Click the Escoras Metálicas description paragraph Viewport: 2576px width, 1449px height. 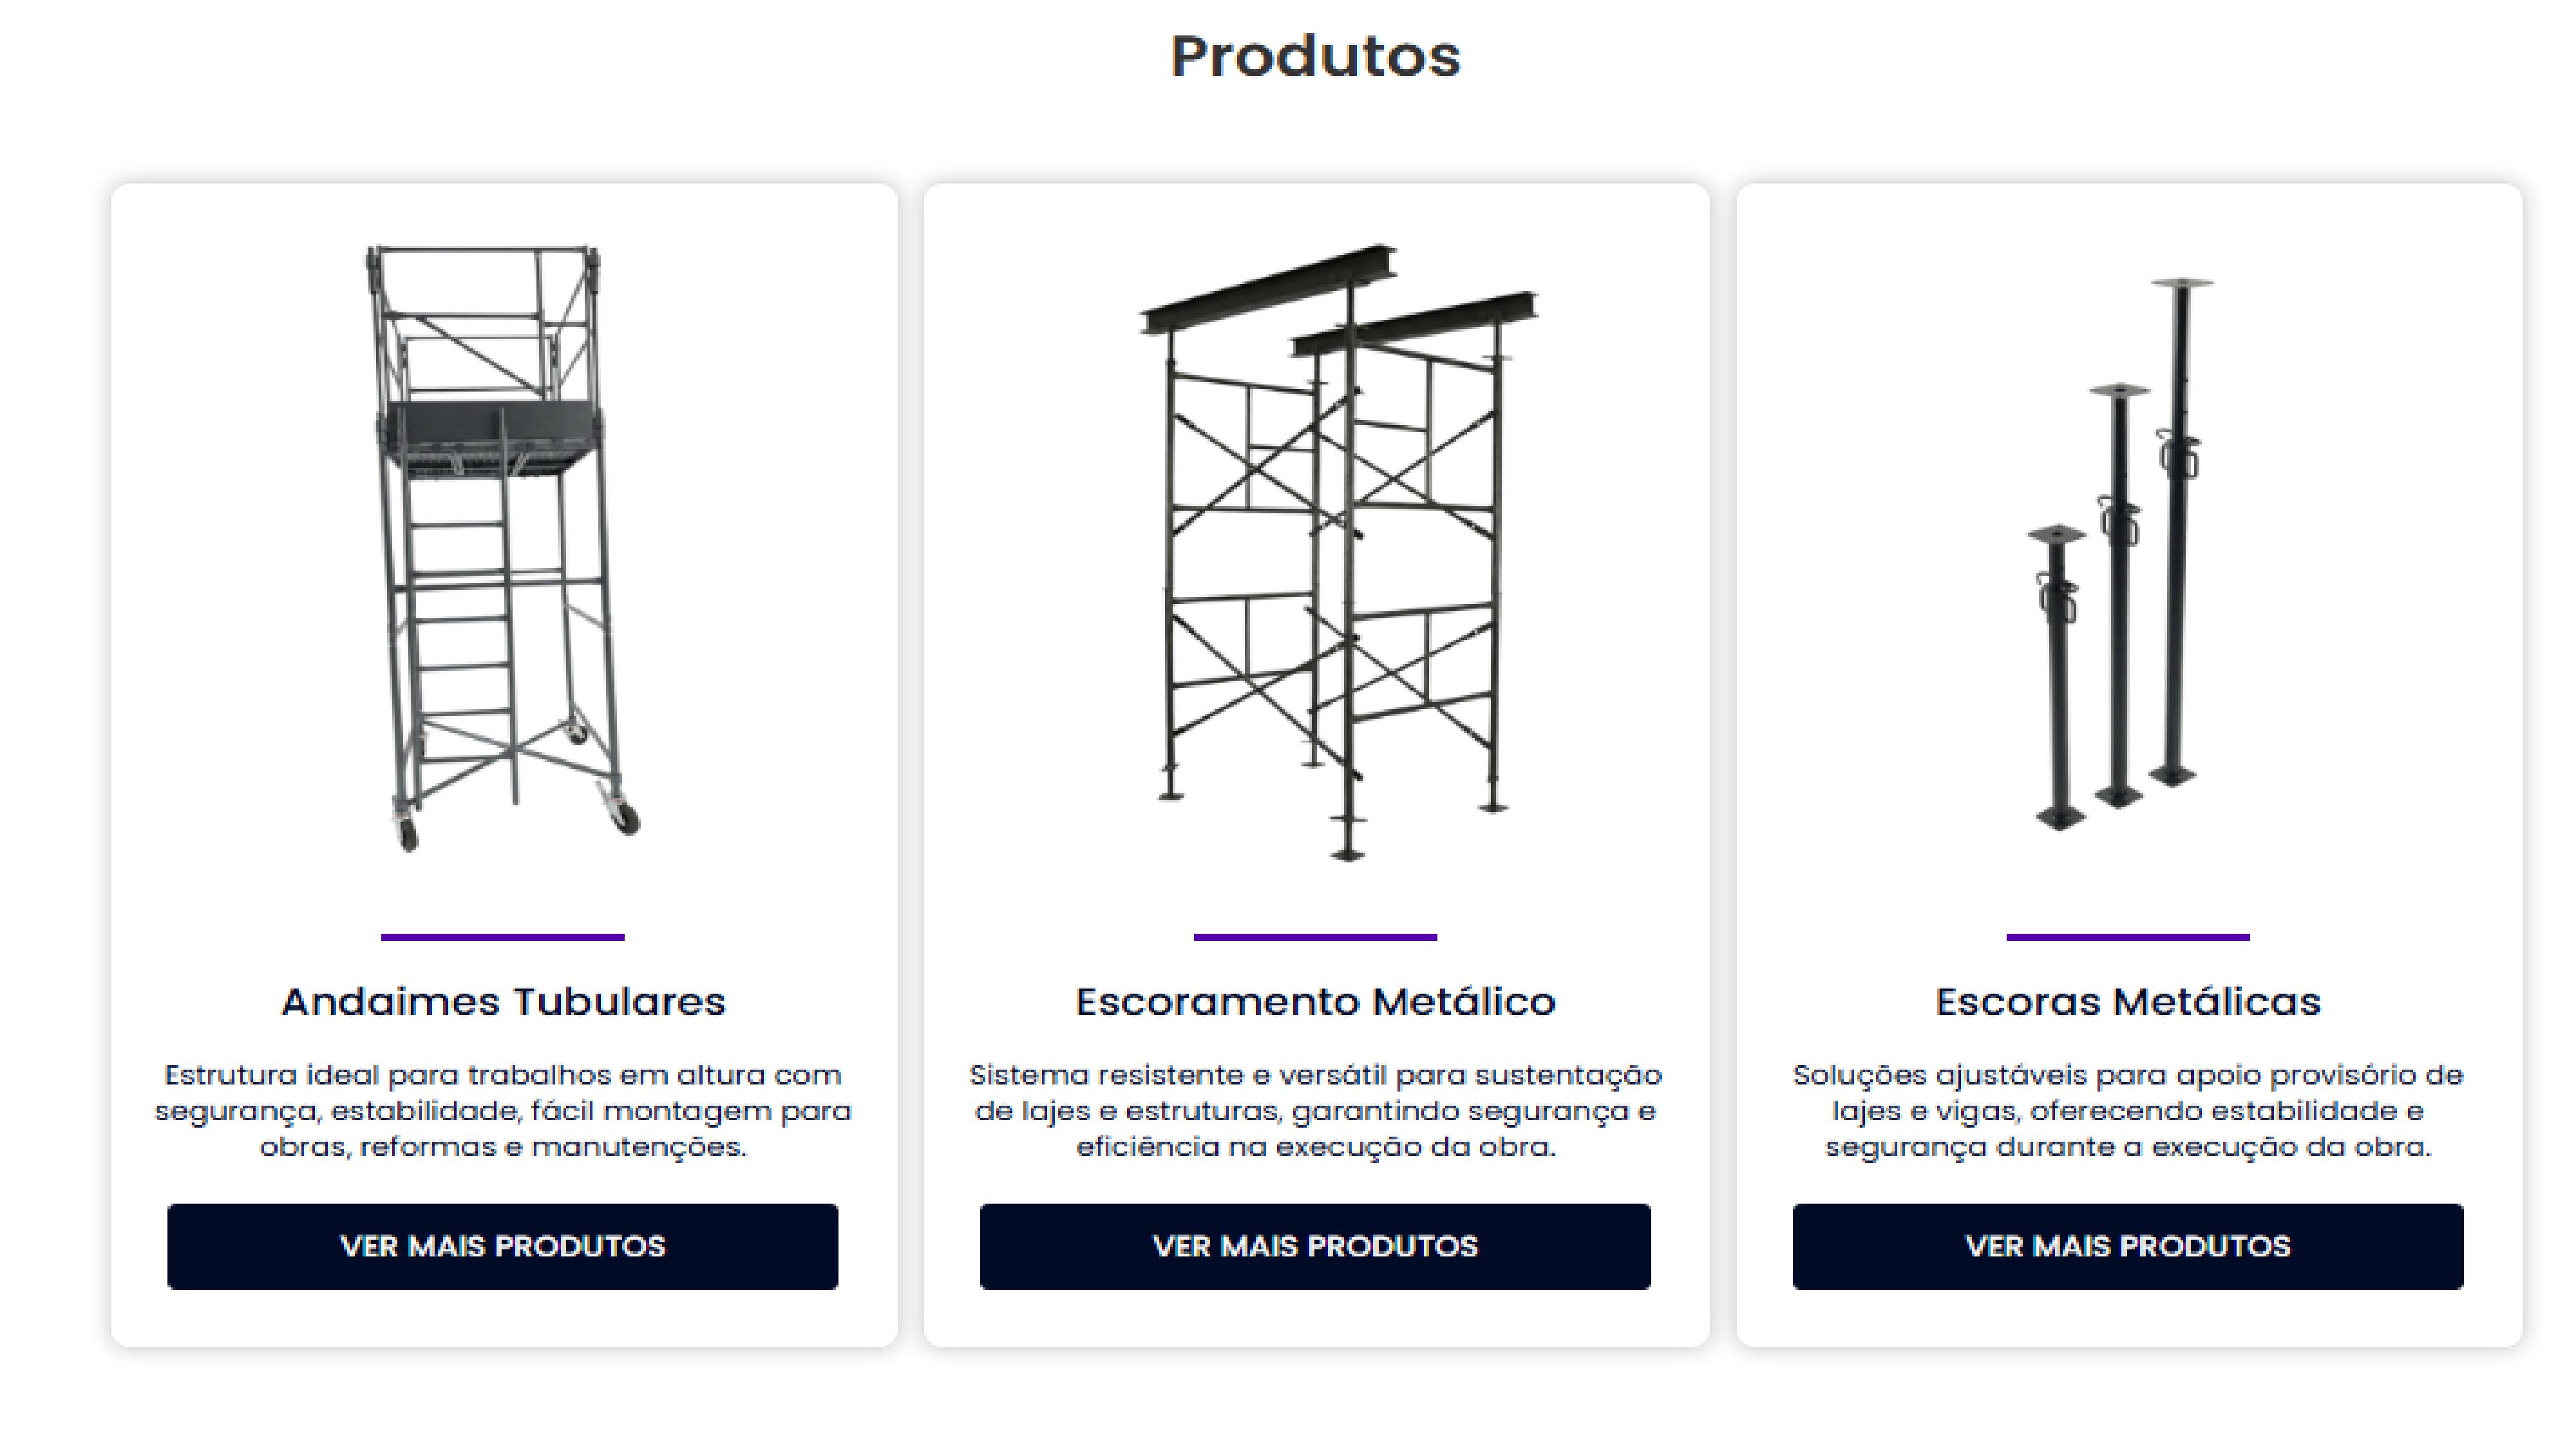pyautogui.click(x=2127, y=1110)
